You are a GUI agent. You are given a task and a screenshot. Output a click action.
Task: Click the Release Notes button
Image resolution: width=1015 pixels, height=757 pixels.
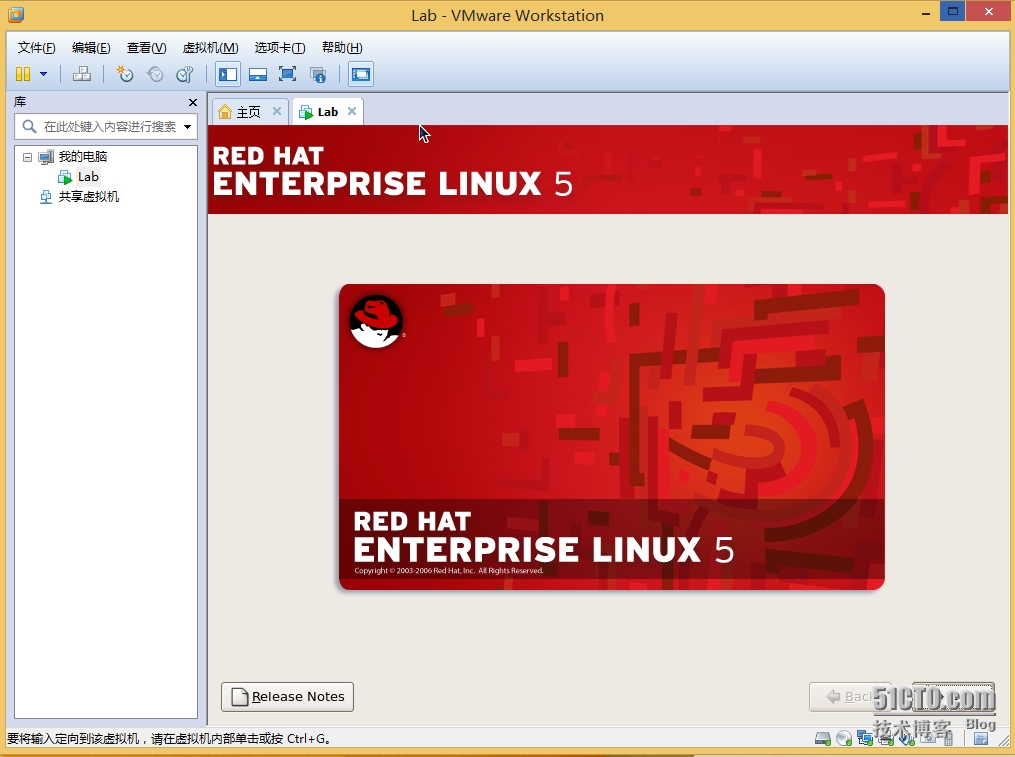pyautogui.click(x=287, y=697)
